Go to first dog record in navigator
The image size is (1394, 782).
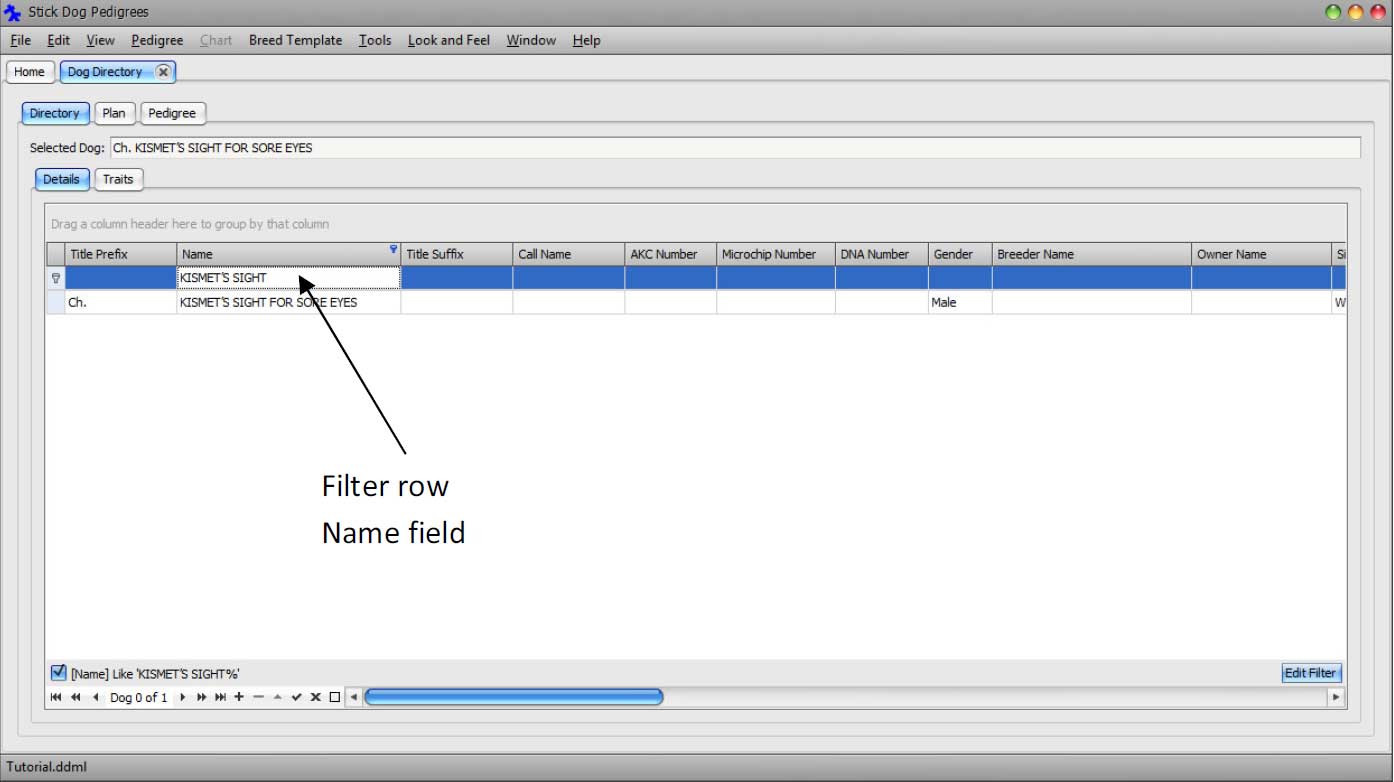[x=55, y=697]
